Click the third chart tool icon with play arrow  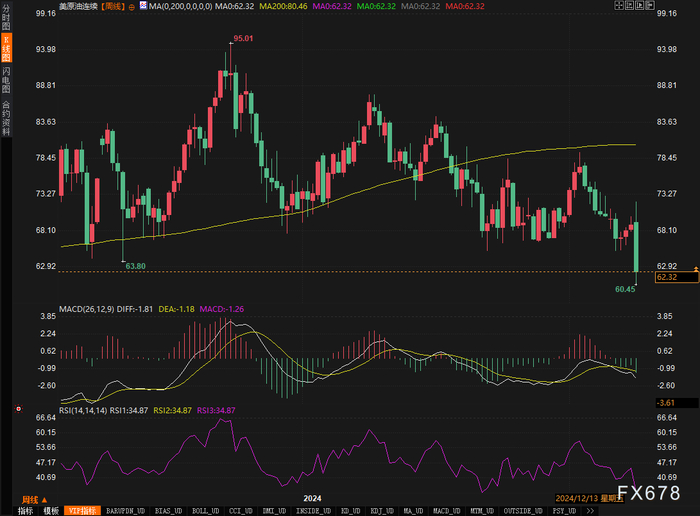[640, 5]
